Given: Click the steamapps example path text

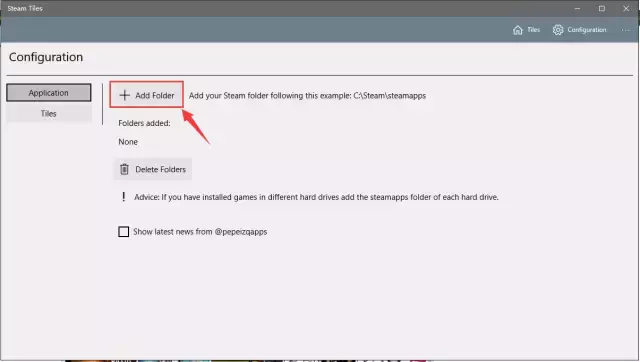Looking at the screenshot, I should [x=307, y=95].
